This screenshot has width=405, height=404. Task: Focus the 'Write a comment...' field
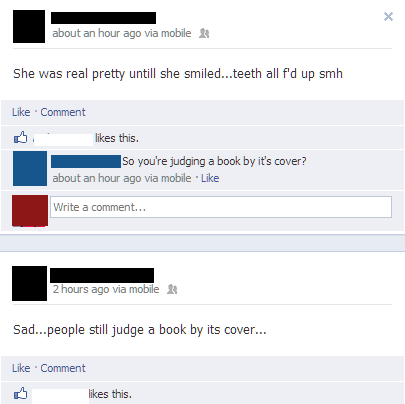[221, 207]
